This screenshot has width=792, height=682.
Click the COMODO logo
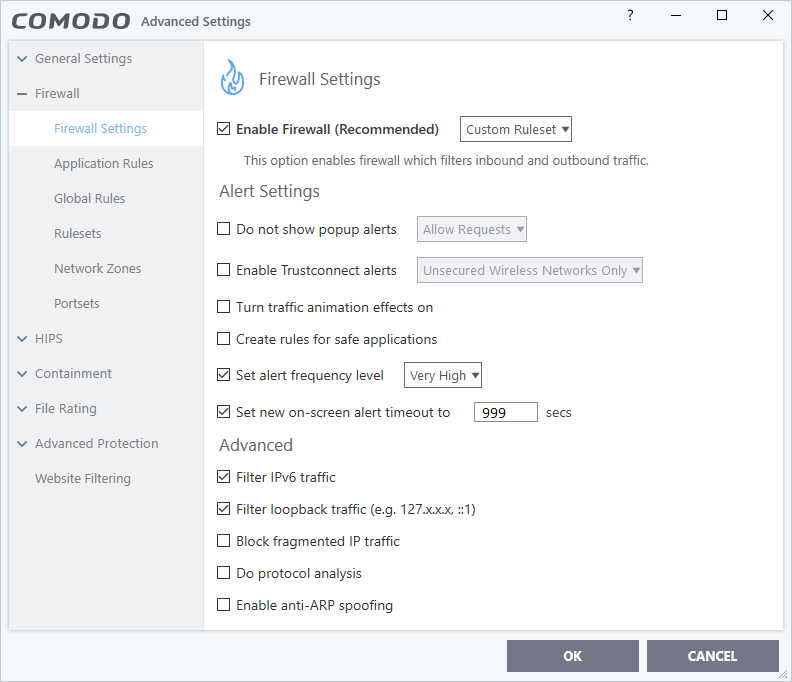[x=71, y=21]
